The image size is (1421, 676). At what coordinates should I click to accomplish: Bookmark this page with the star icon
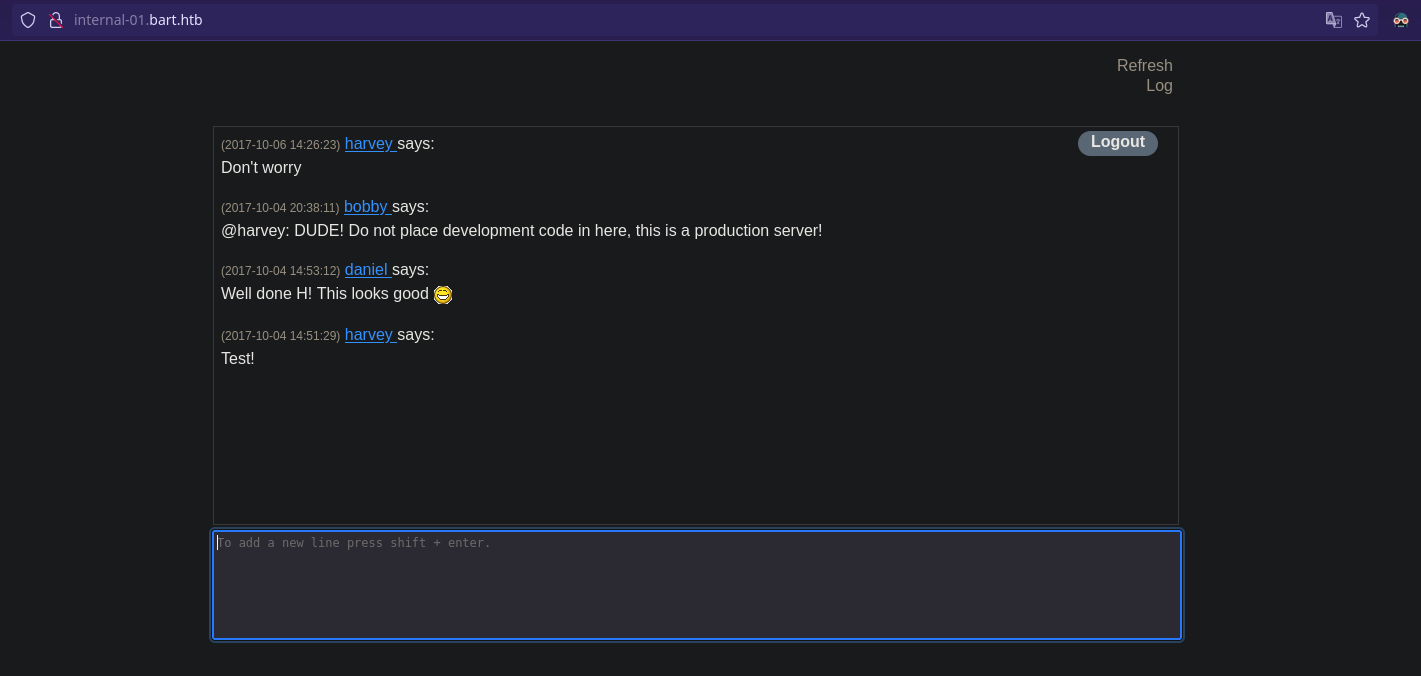(1362, 20)
